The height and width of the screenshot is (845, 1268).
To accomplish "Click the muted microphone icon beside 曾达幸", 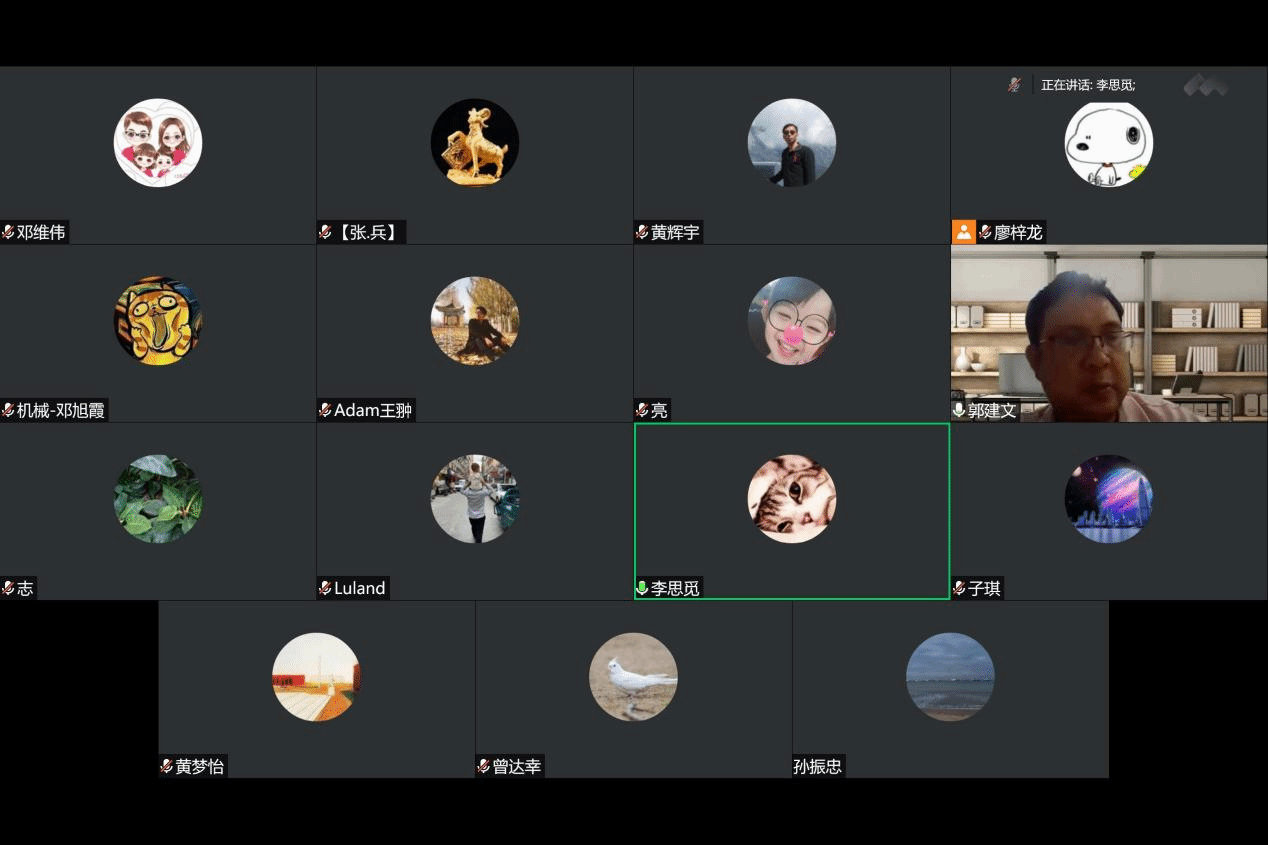I will click(484, 766).
